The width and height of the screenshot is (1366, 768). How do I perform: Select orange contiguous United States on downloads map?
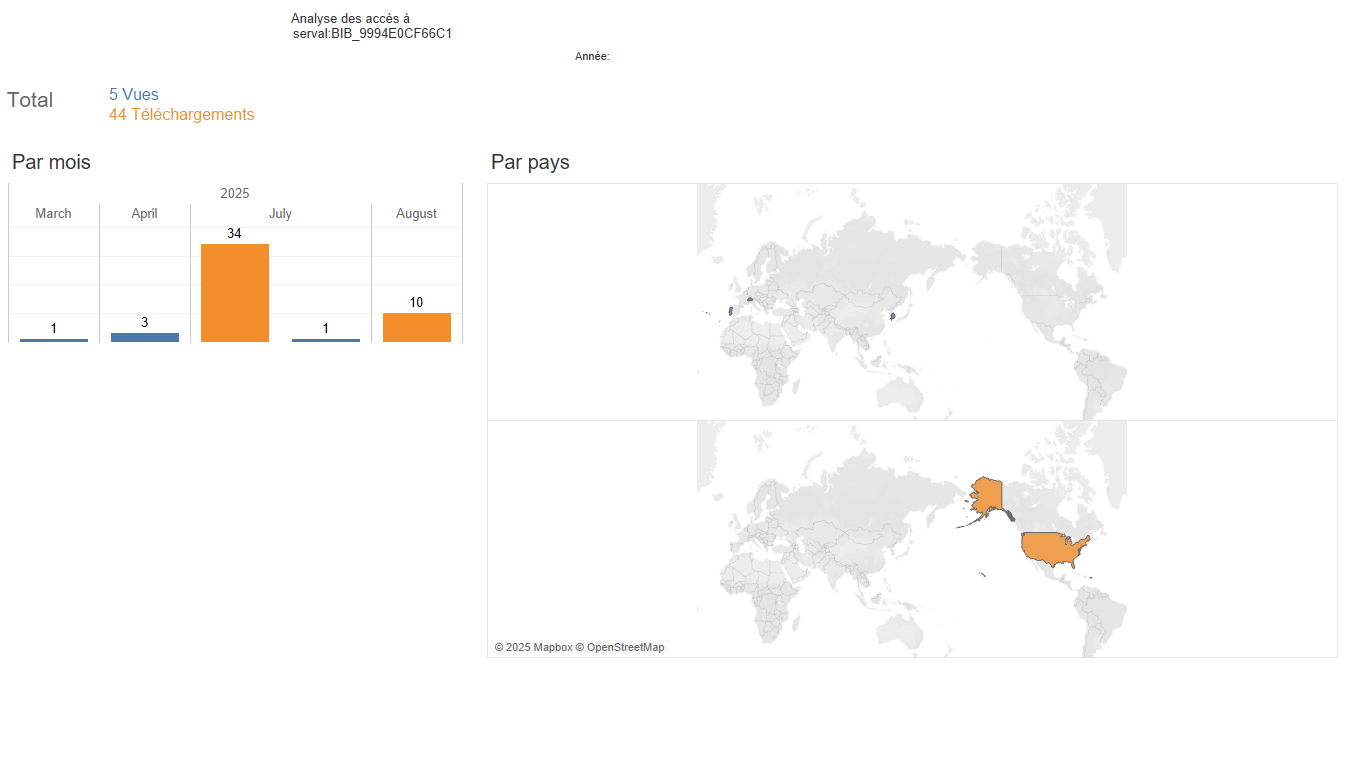click(x=1052, y=549)
